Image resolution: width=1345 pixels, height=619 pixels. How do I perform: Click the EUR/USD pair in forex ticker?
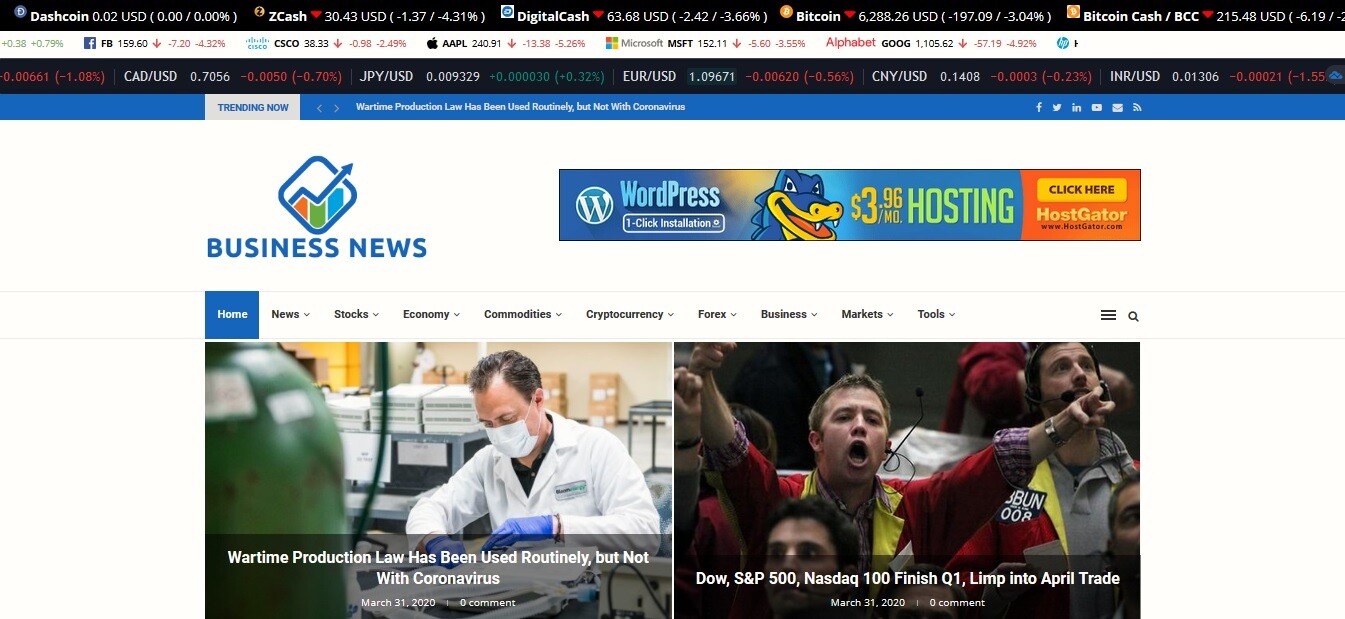pos(649,76)
